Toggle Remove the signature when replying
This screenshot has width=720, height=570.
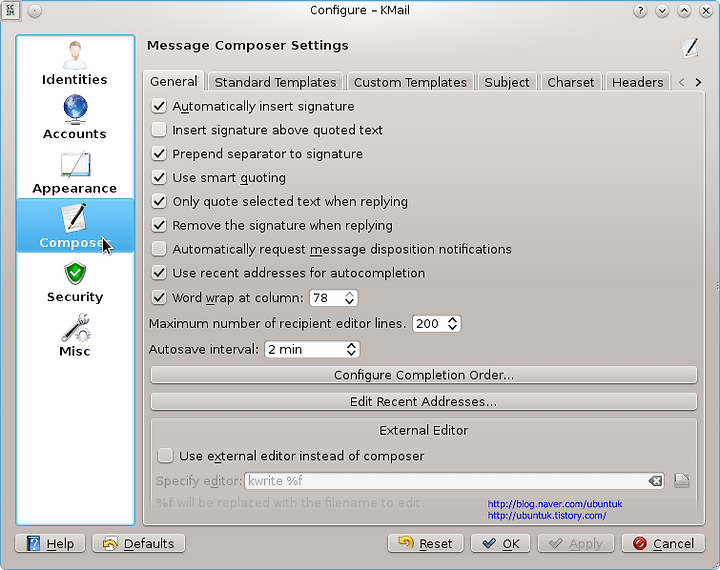pyautogui.click(x=159, y=226)
